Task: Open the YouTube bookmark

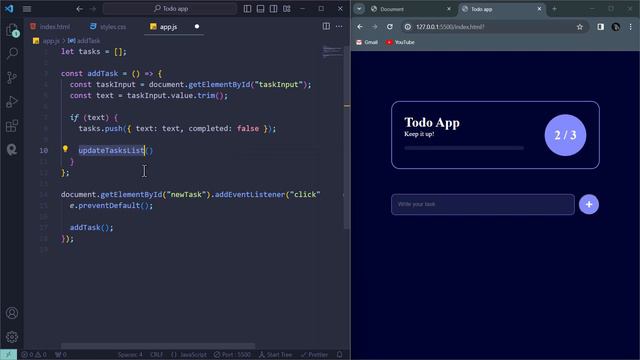Action: click(400, 42)
